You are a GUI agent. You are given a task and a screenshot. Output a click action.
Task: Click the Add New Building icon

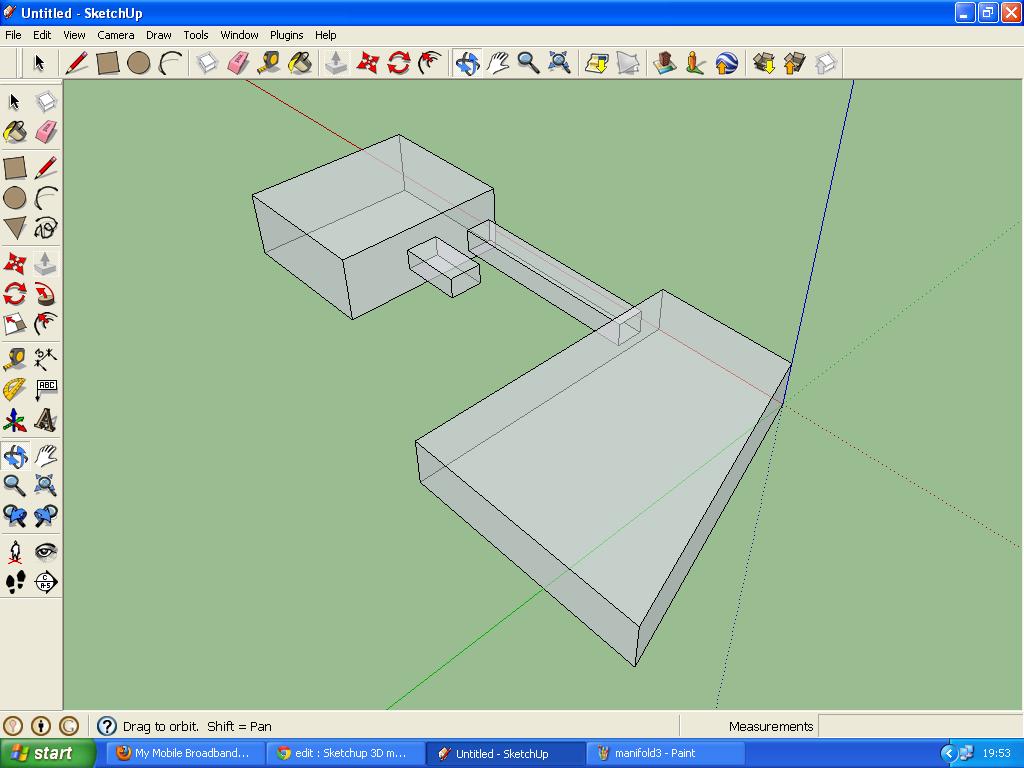coord(664,63)
